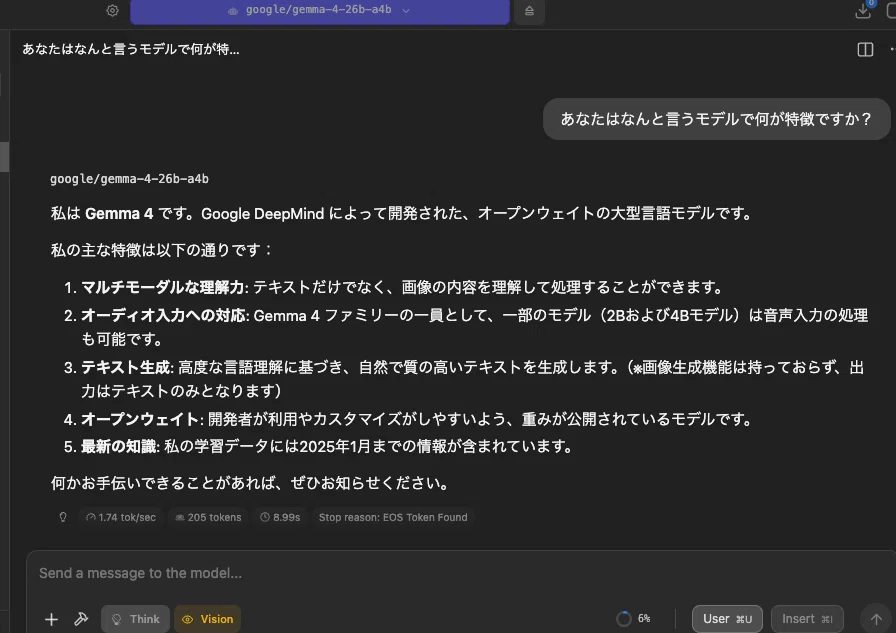The image size is (896, 633).
Task: Select the user message bubble あなたはなんと言うモデル
Action: tap(716, 119)
